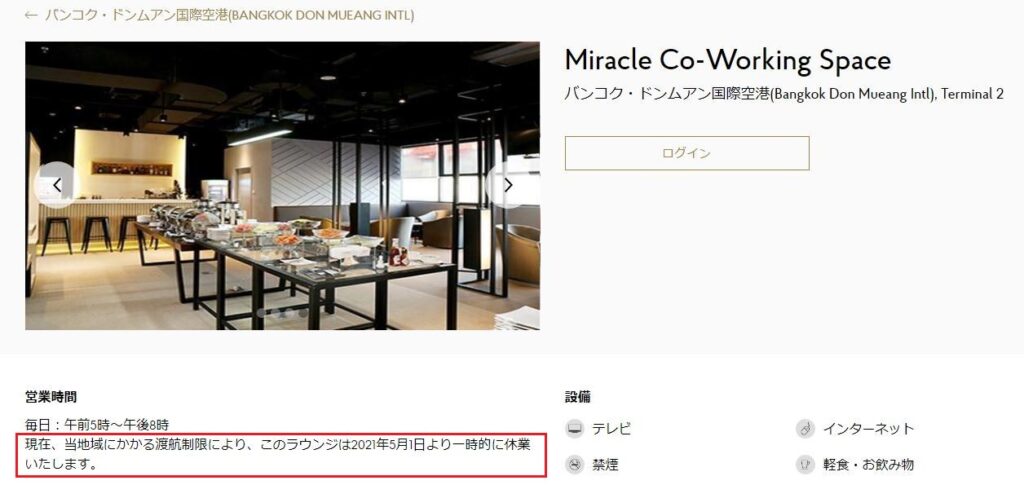
Task: Select the last carousel dot indicator
Action: (x=303, y=313)
